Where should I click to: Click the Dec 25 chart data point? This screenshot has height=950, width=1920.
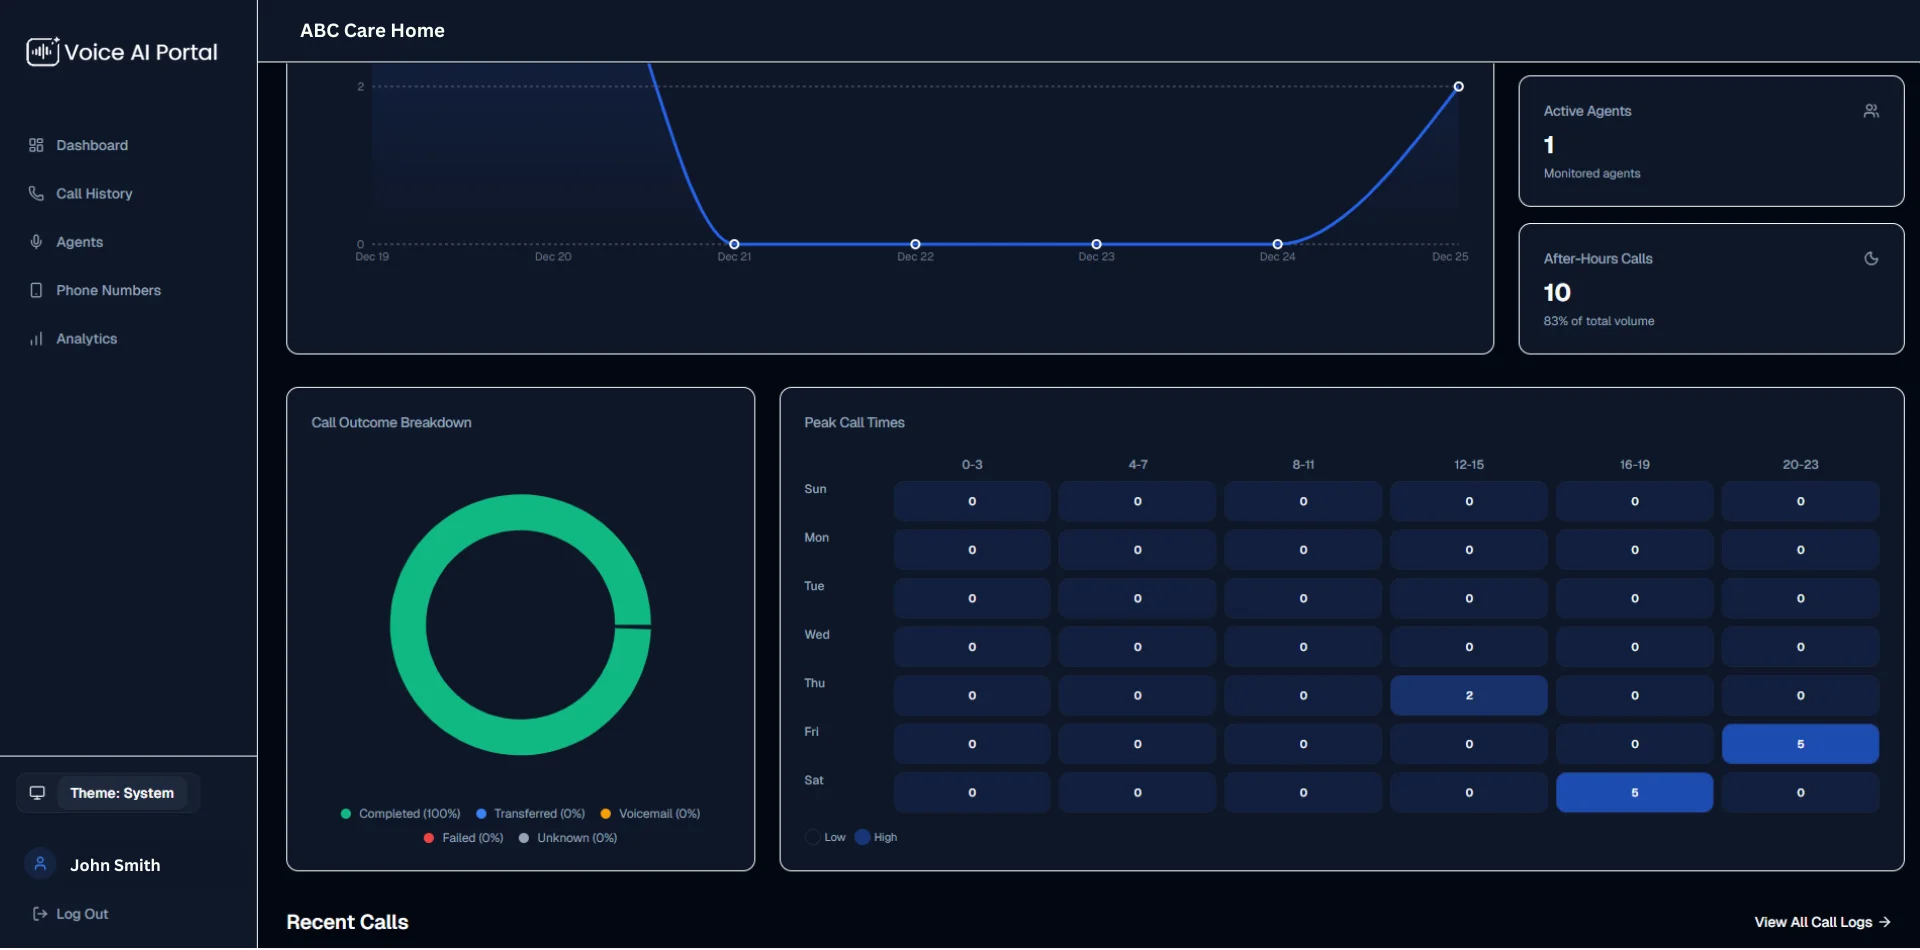[1458, 87]
